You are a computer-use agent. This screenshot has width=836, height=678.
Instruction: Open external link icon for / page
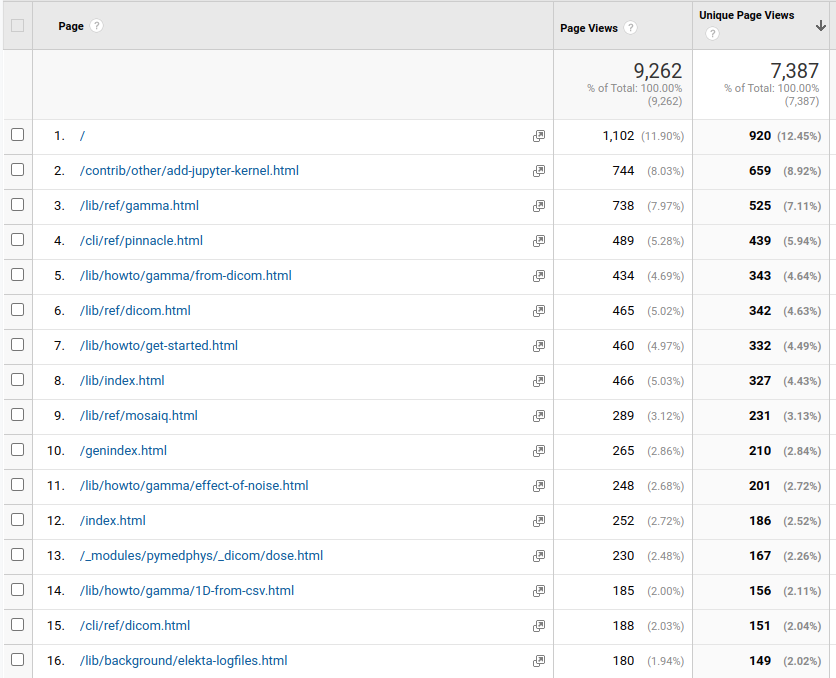(539, 136)
